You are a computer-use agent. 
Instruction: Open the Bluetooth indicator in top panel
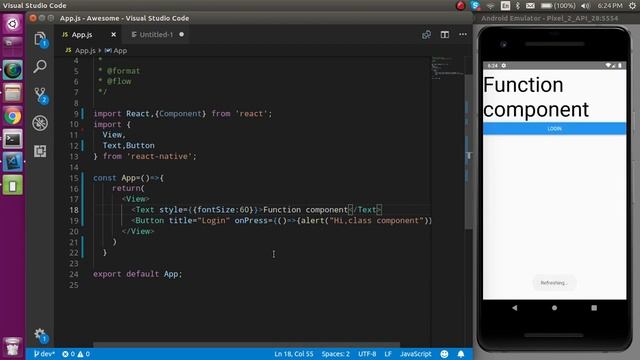coord(518,5)
